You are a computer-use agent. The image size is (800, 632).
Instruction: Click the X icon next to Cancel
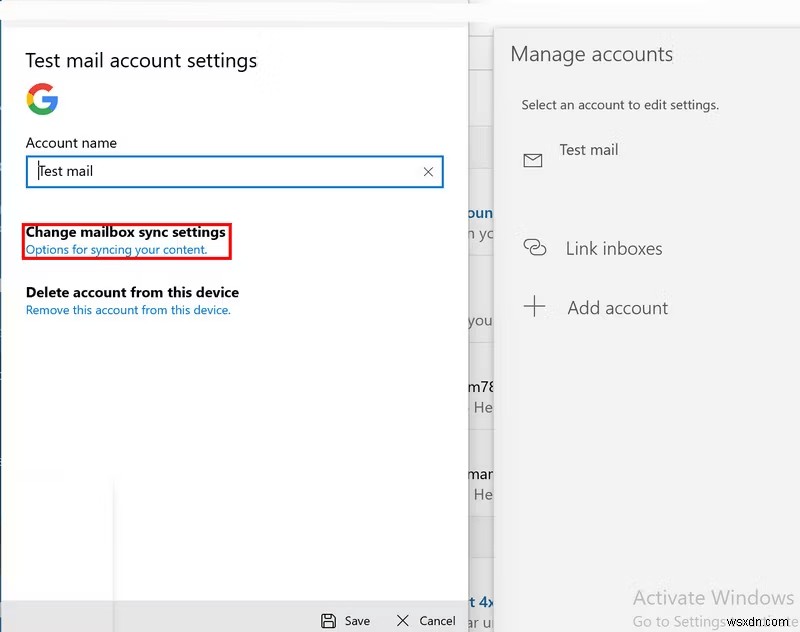[403, 620]
